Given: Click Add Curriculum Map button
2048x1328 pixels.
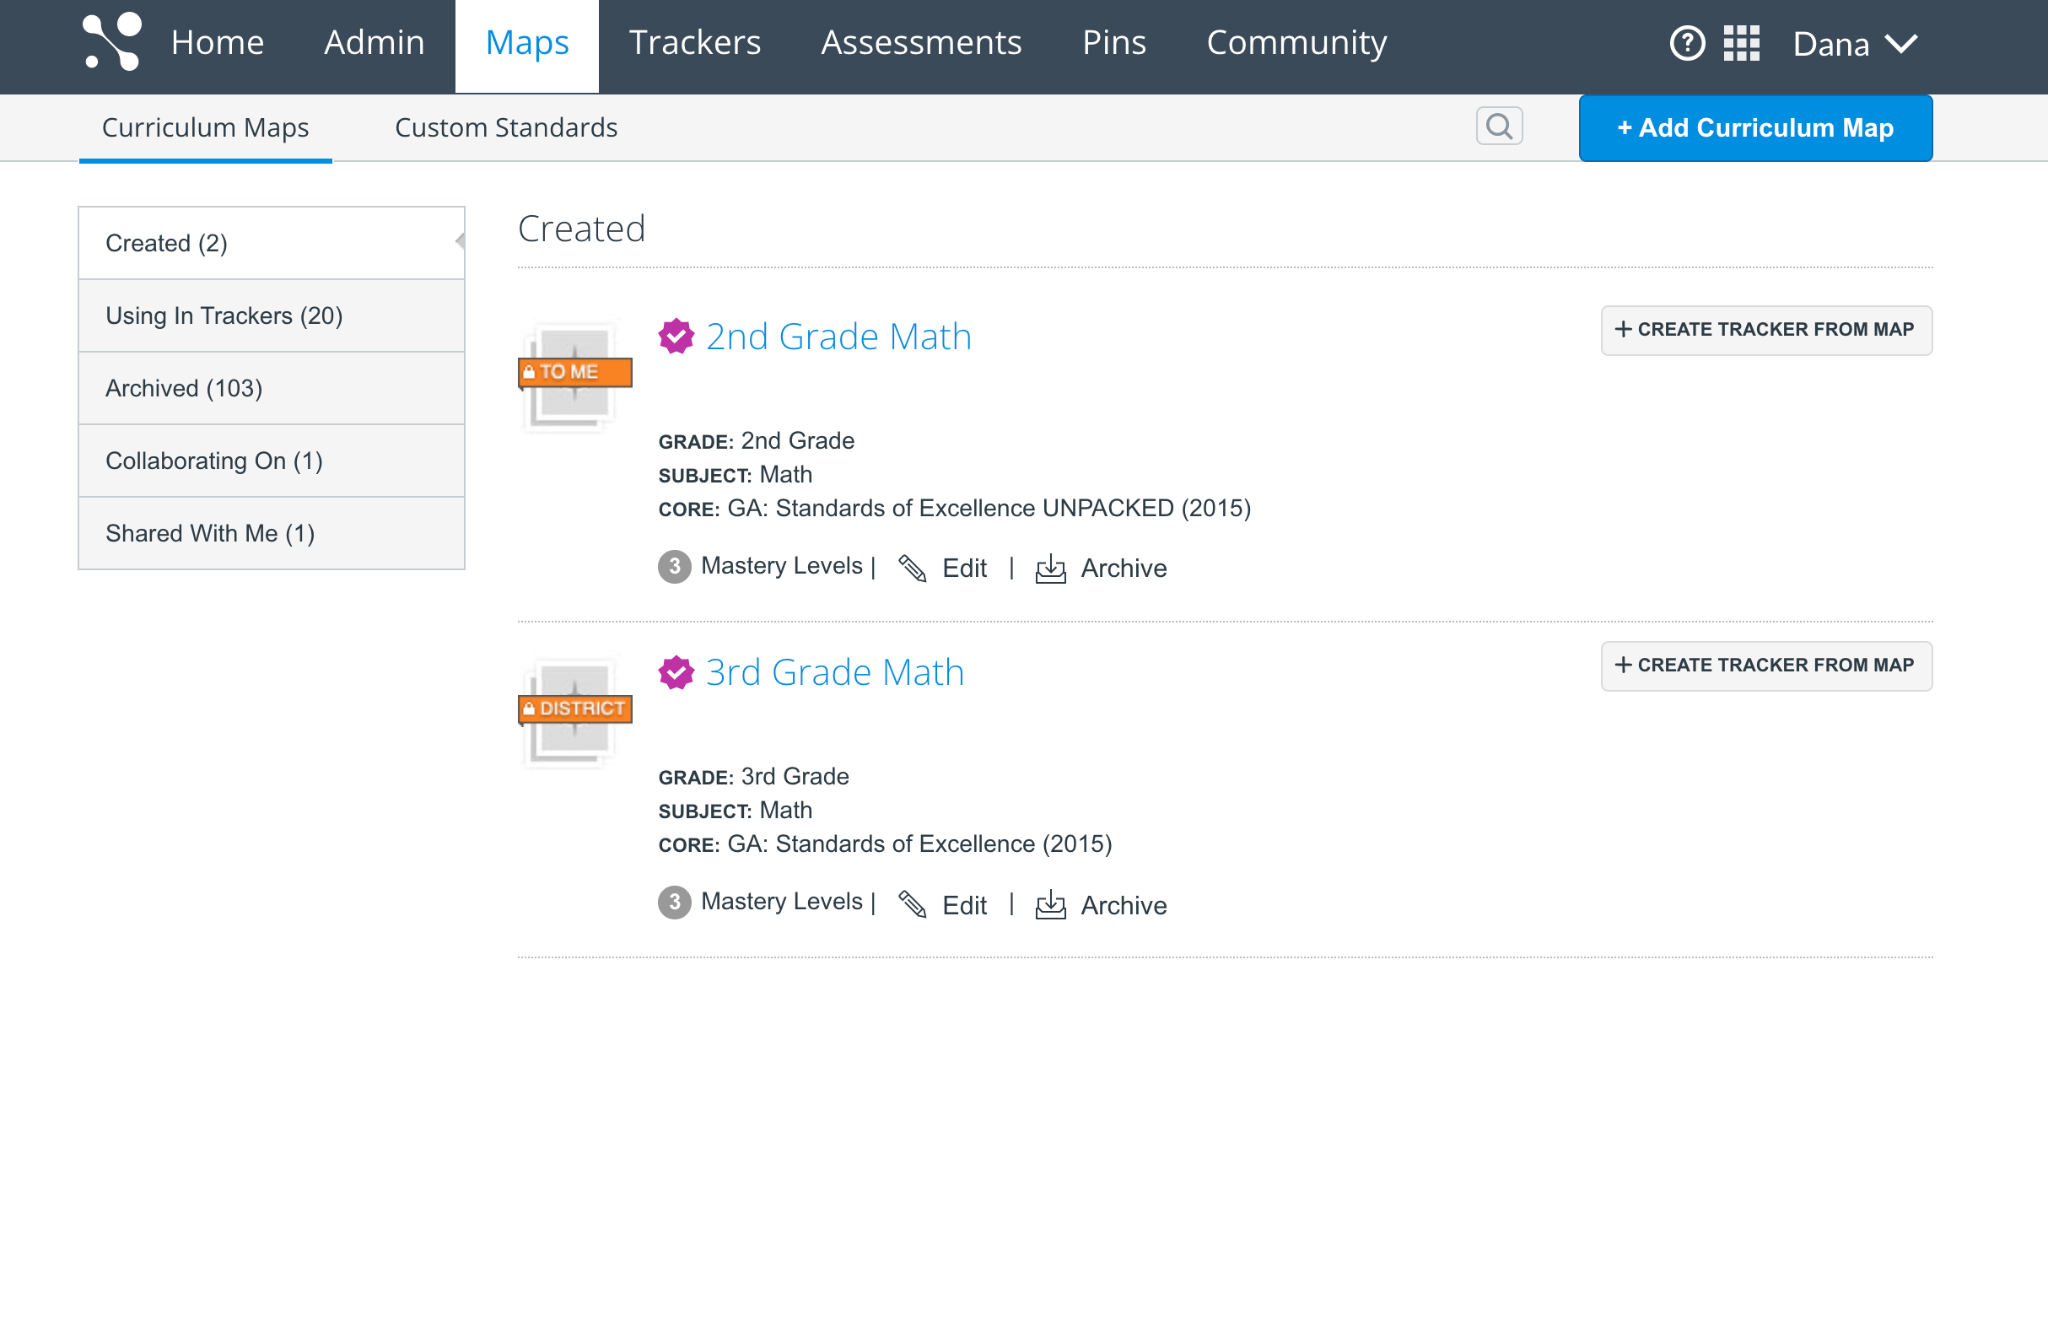Looking at the screenshot, I should (x=1755, y=128).
